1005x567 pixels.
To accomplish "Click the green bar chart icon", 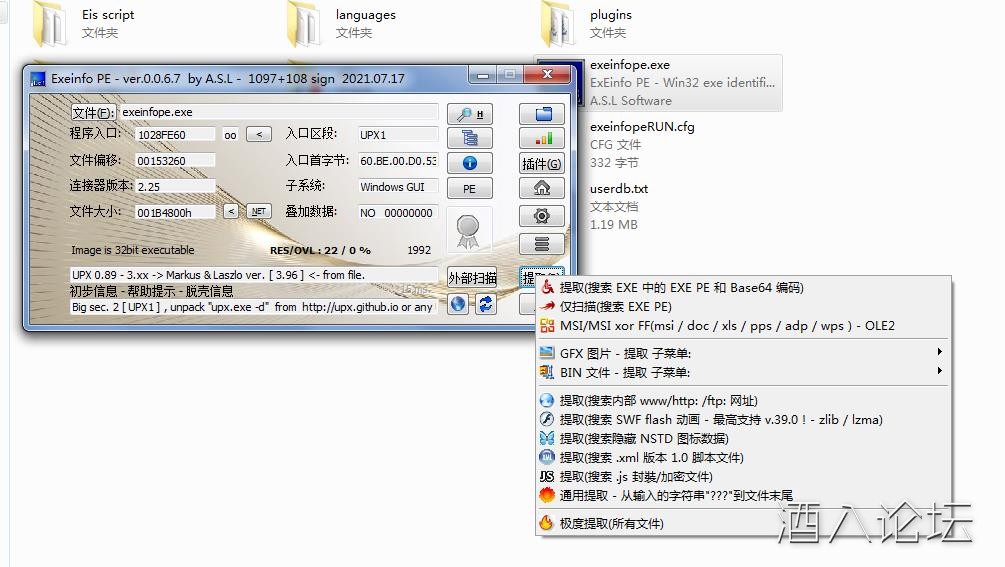I will 541,138.
